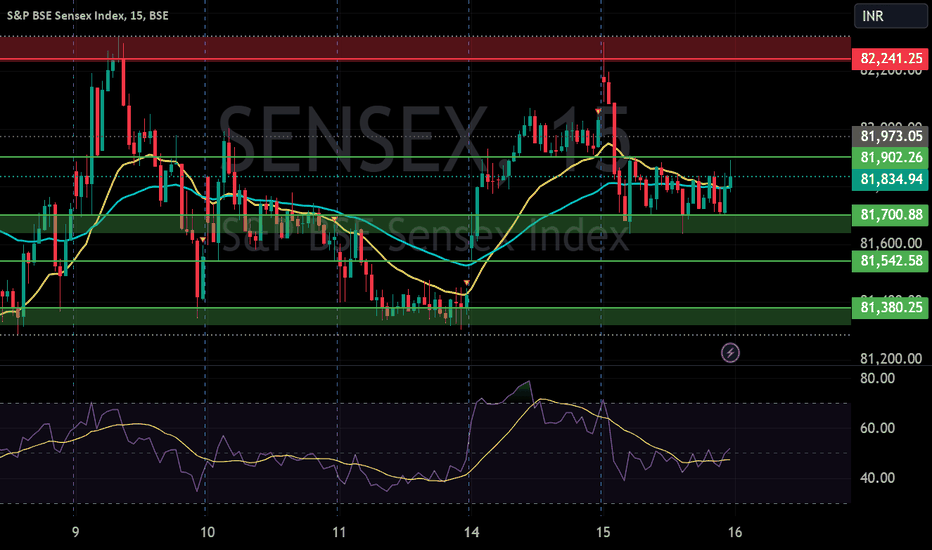Select the 81,834.94 current price label
Image resolution: width=932 pixels, height=550 pixels.
click(890, 179)
